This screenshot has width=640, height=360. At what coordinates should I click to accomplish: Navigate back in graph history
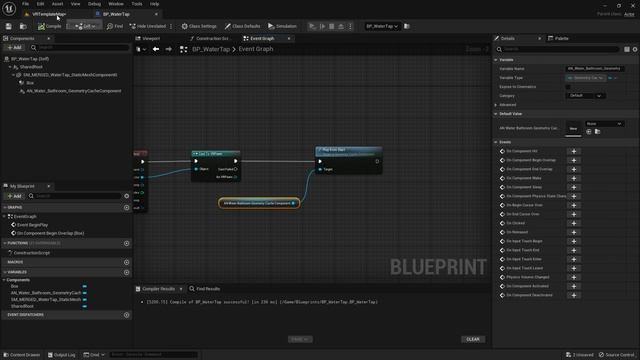[x=156, y=49]
